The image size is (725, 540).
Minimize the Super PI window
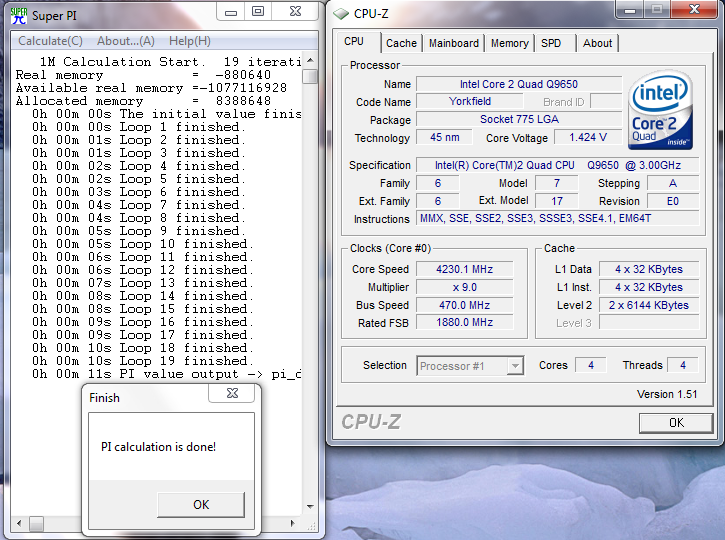pos(231,12)
